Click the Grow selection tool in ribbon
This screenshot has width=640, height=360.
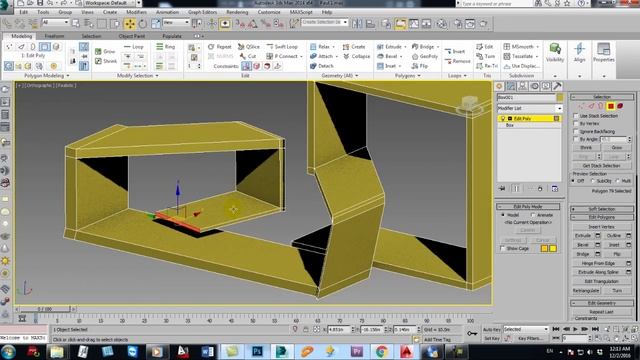click(x=105, y=51)
